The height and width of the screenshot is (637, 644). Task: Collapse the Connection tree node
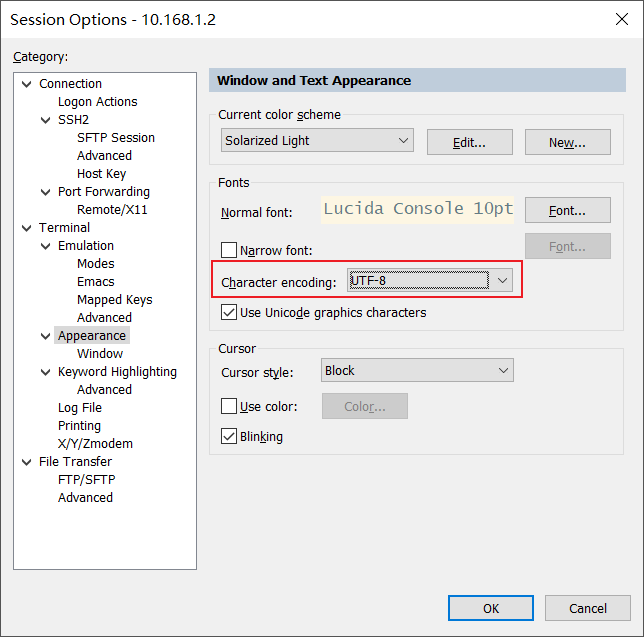[x=26, y=84]
